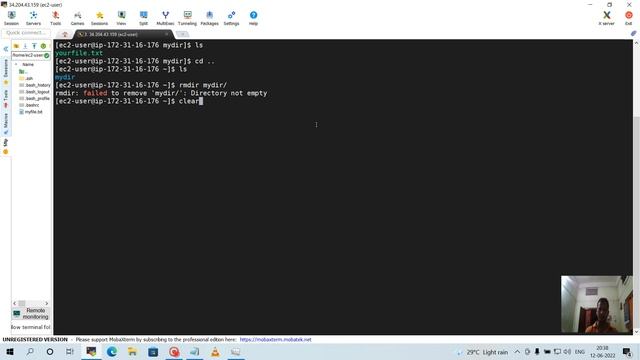Close the ec2-user session tab

[167, 34]
